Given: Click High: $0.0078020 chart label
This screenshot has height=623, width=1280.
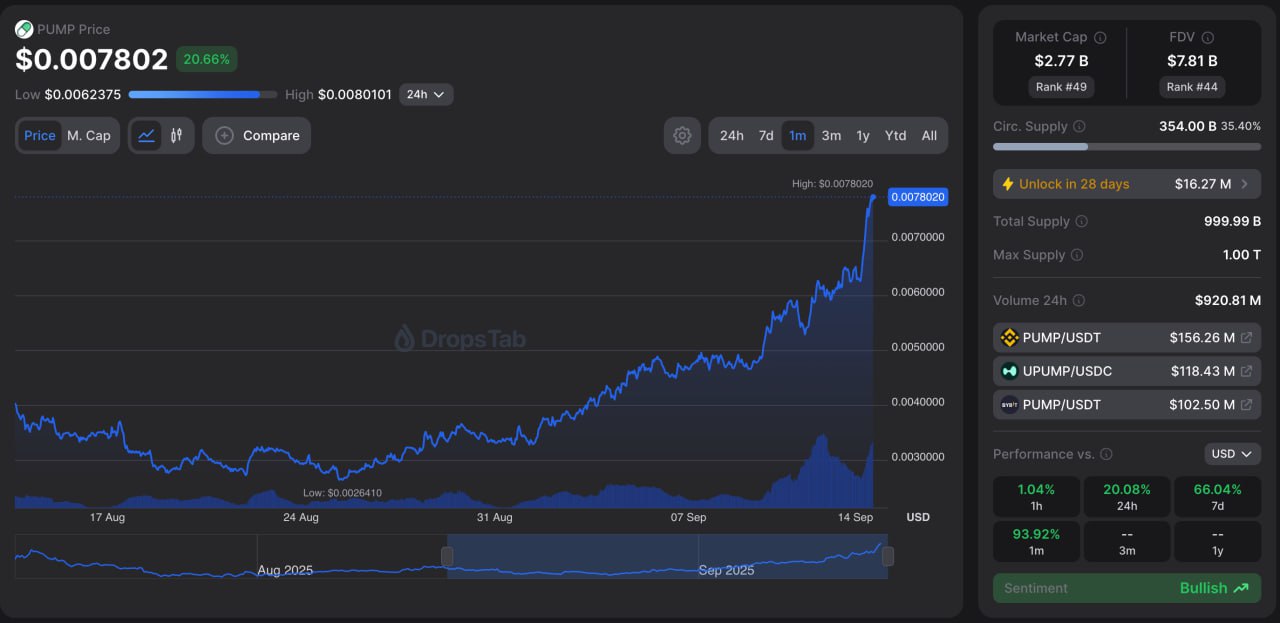Looking at the screenshot, I should (832, 184).
